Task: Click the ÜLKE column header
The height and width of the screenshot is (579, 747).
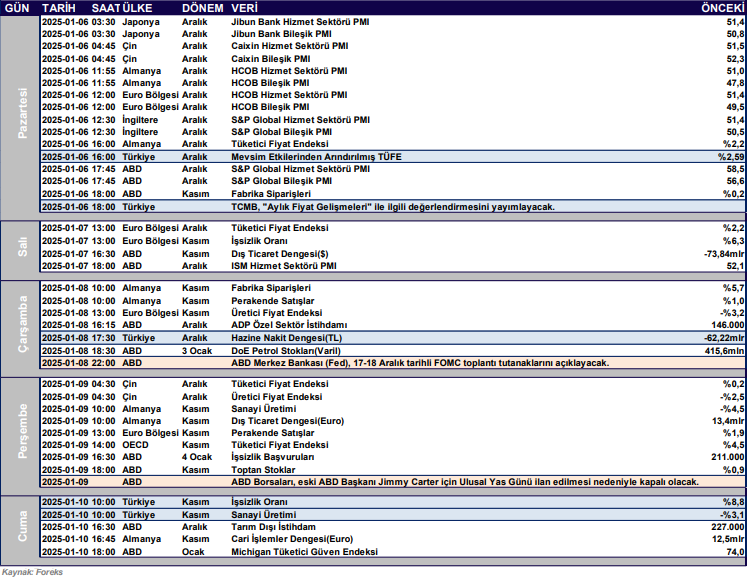Action: tap(137, 8)
